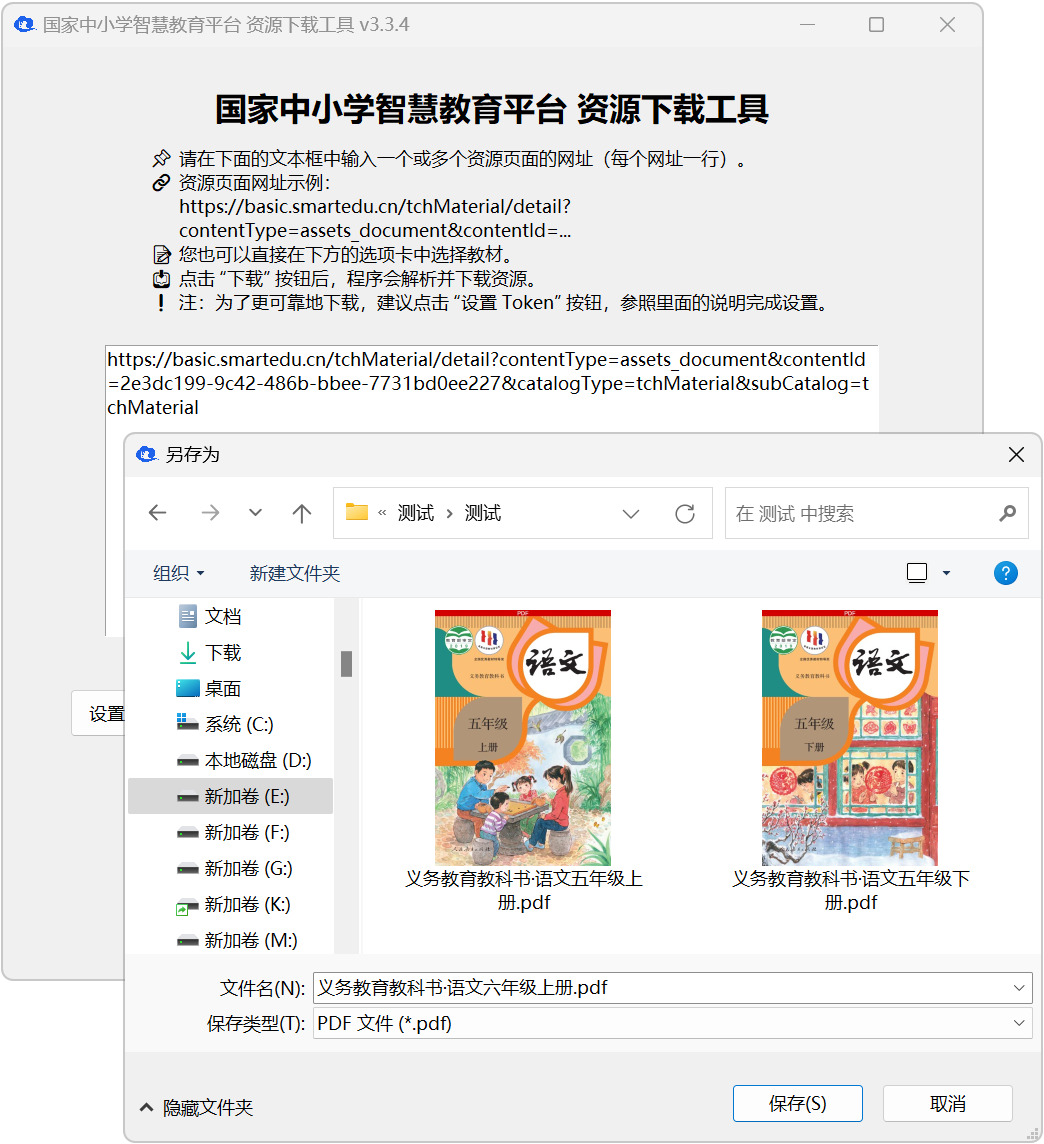This screenshot has height=1144, width=1044.
Task: Open the 组织 menu
Action: (x=179, y=573)
